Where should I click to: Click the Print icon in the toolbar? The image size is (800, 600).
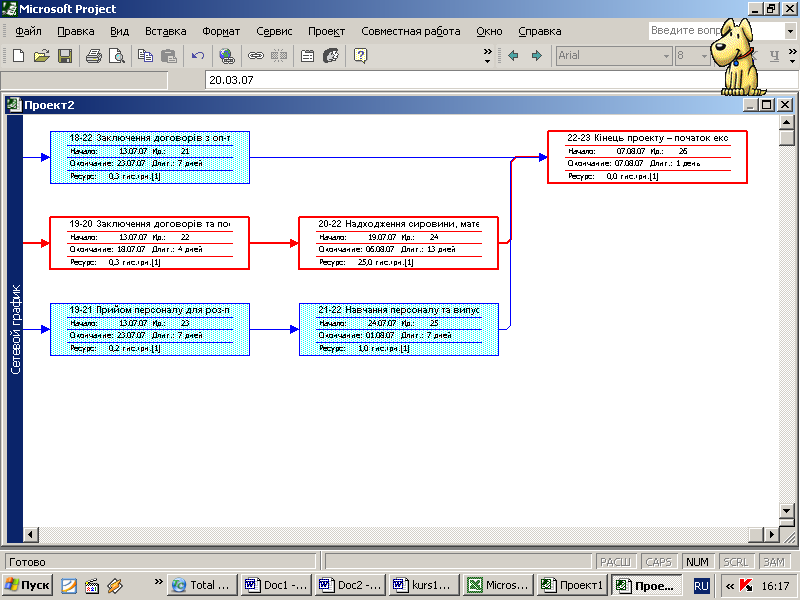pos(93,56)
